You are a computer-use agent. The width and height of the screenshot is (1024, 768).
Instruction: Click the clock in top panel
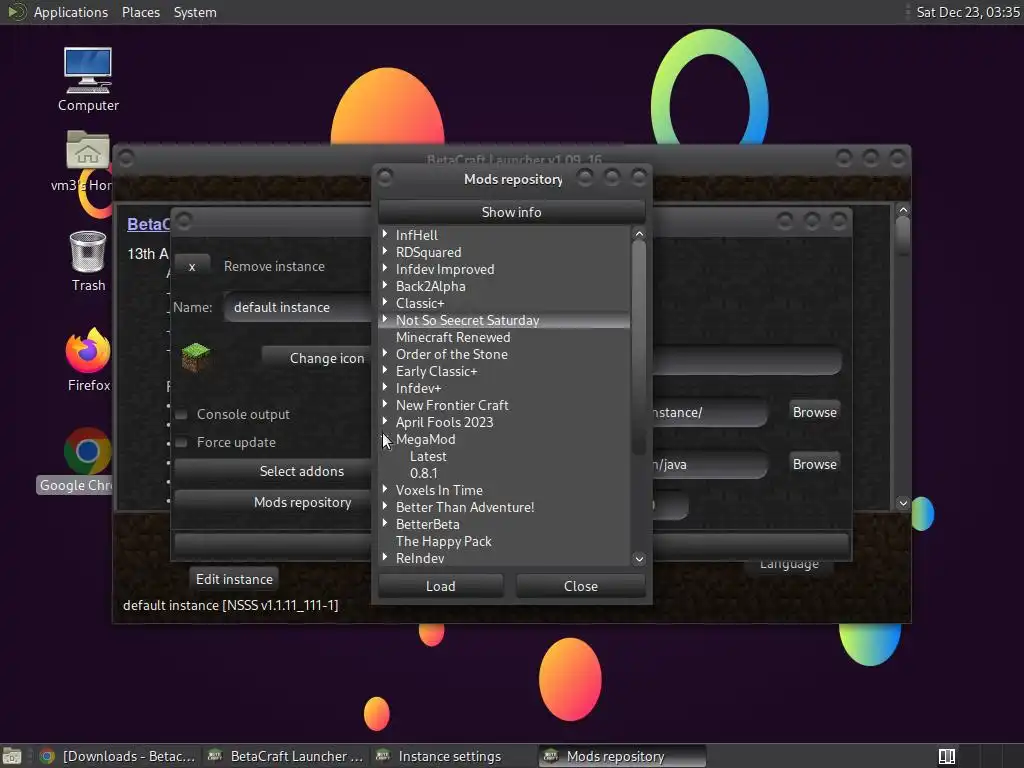click(x=968, y=12)
